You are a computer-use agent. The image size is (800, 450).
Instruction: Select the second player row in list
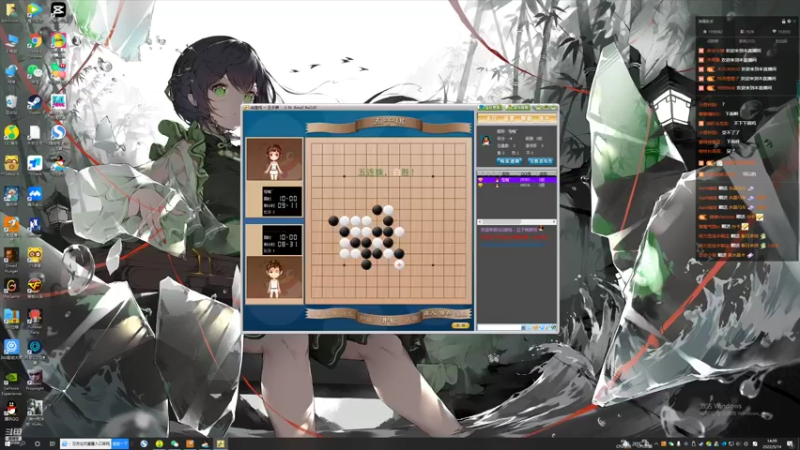517,186
